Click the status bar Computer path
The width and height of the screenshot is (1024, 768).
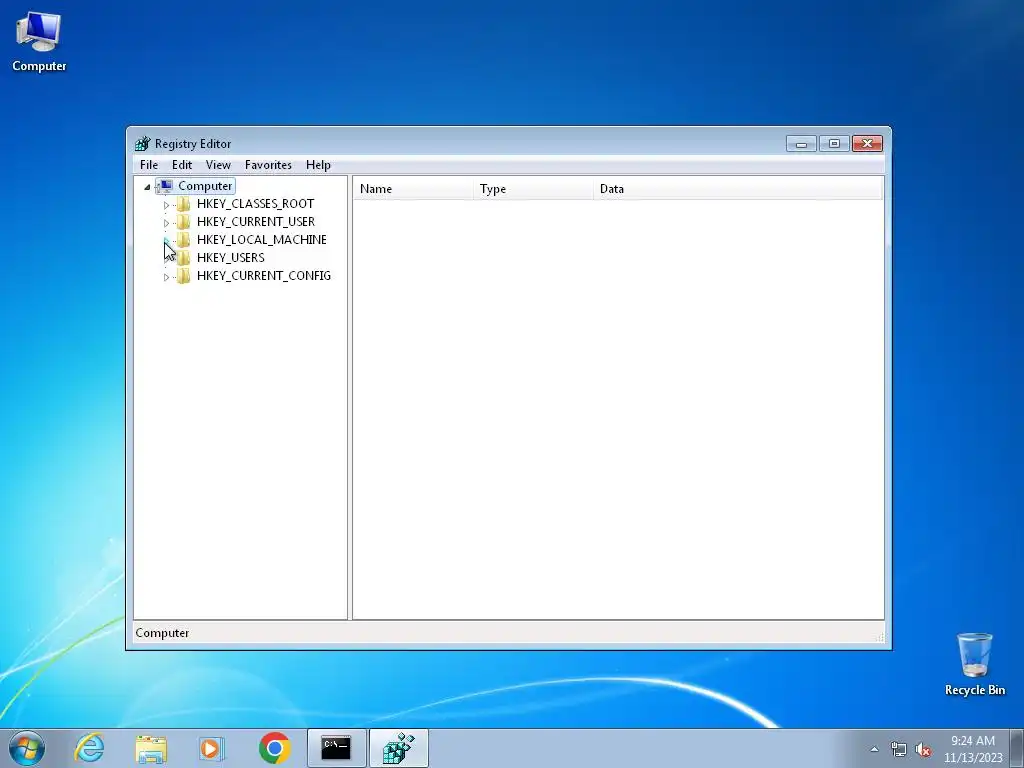click(x=162, y=633)
